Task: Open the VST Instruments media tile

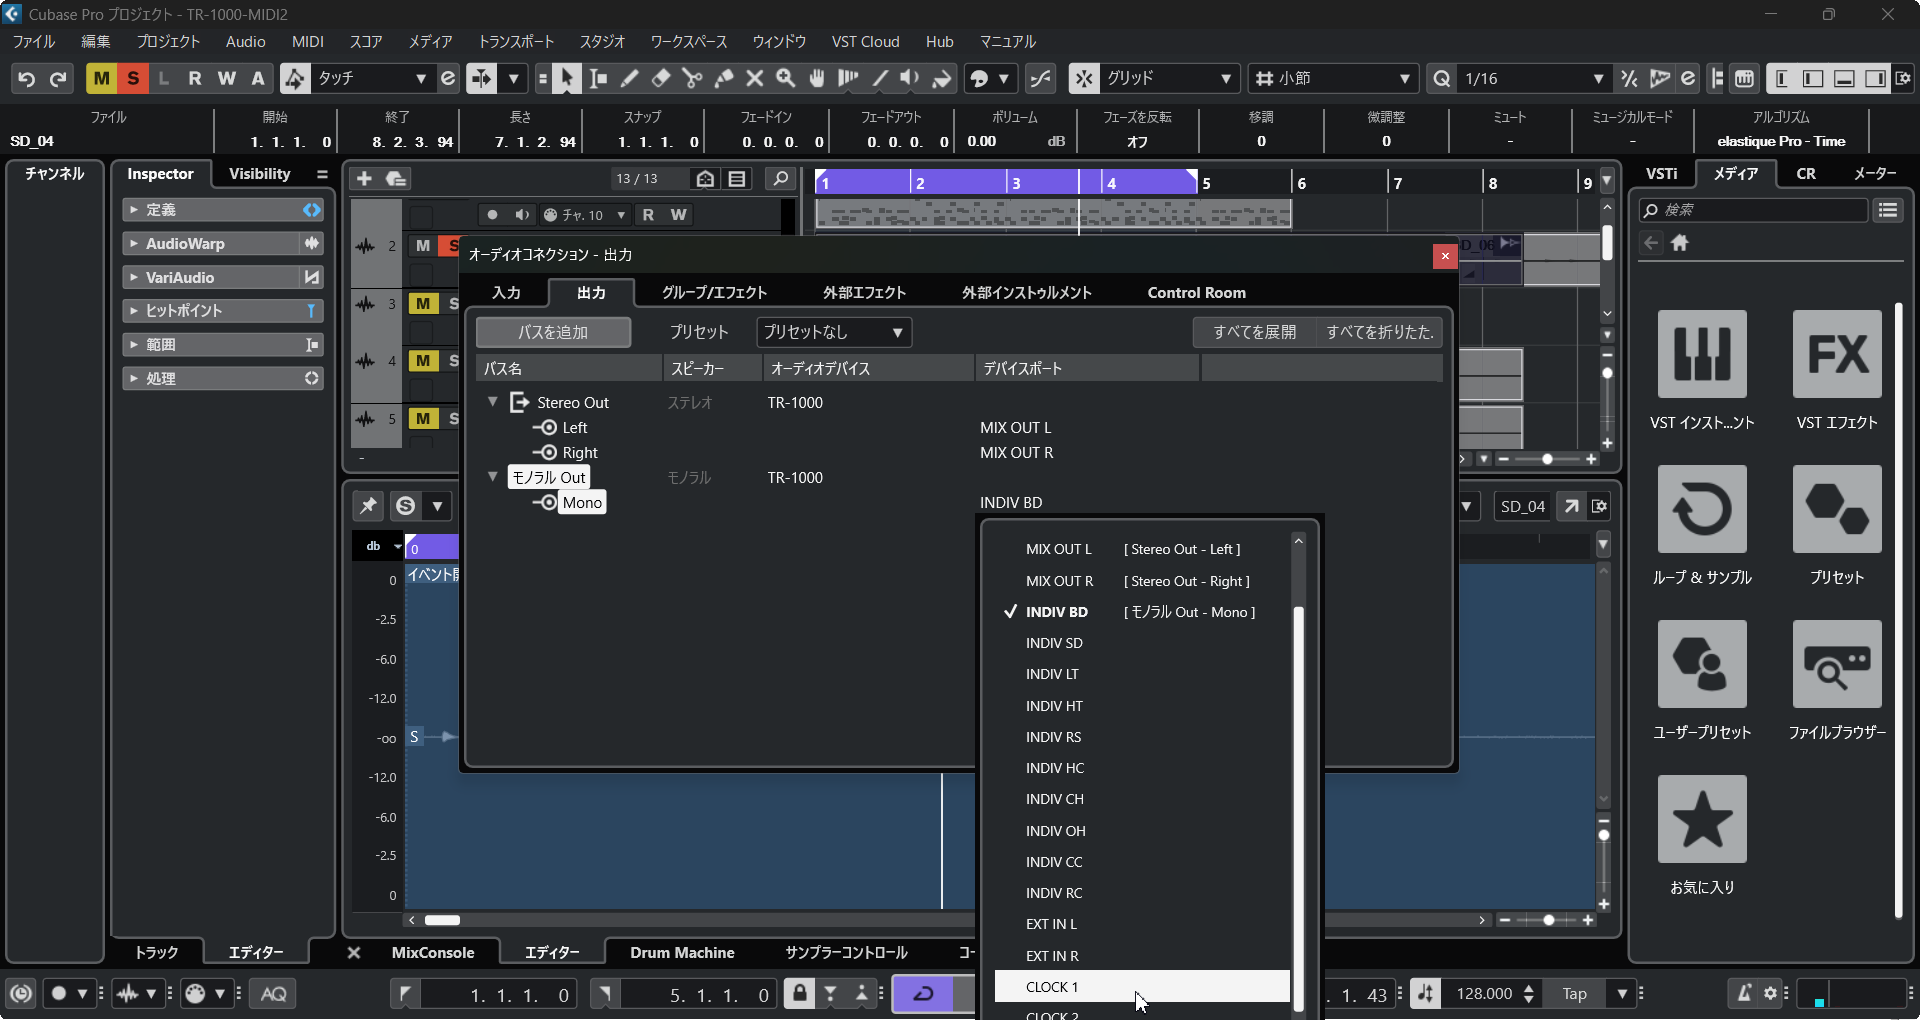Action: 1701,354
